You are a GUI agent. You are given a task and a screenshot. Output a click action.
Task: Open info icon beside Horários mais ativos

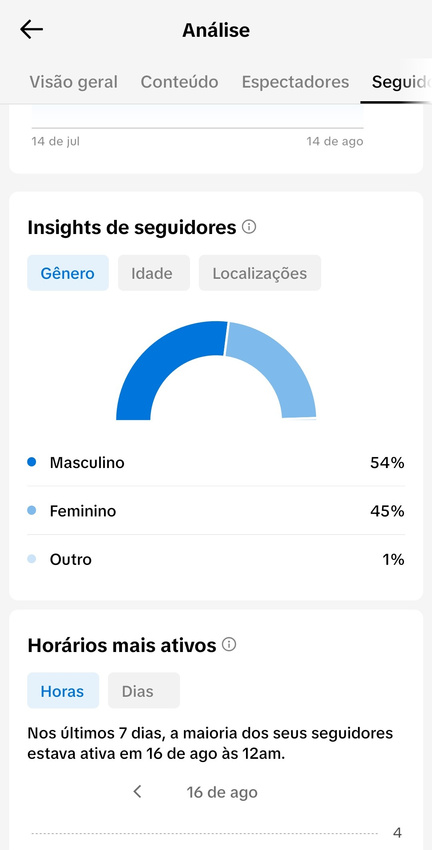click(229, 645)
